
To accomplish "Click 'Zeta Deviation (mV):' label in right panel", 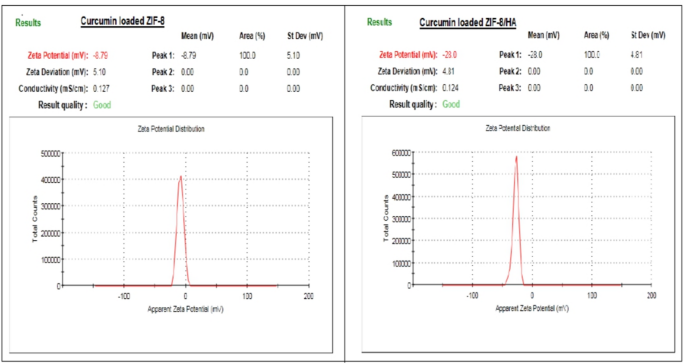I will point(408,71).
